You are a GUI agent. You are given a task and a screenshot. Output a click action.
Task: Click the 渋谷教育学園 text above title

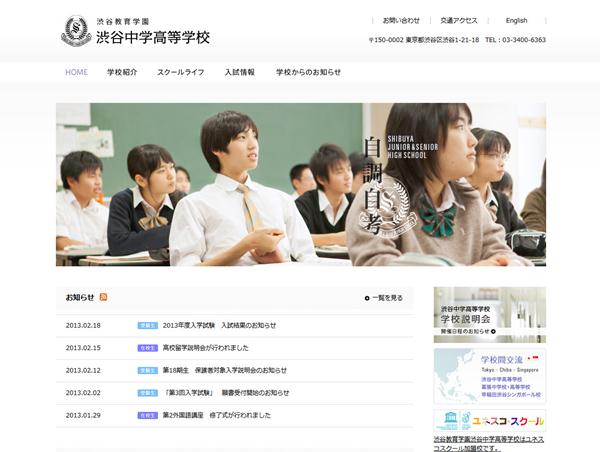[x=122, y=21]
